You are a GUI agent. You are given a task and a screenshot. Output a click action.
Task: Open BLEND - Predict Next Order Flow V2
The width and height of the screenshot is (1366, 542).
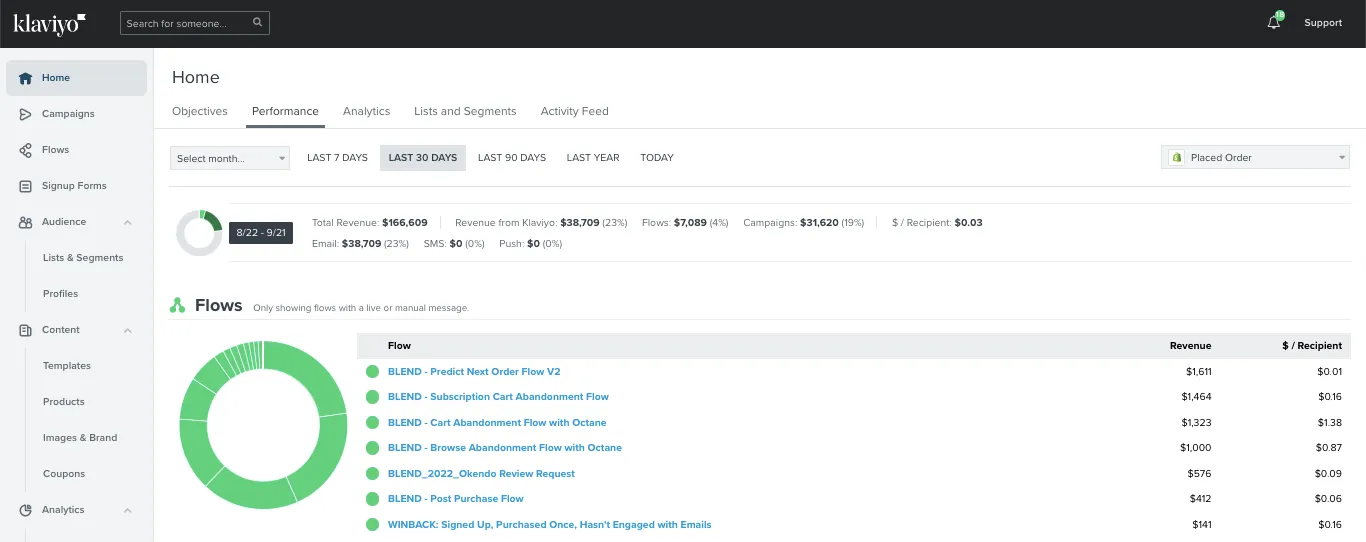(474, 372)
